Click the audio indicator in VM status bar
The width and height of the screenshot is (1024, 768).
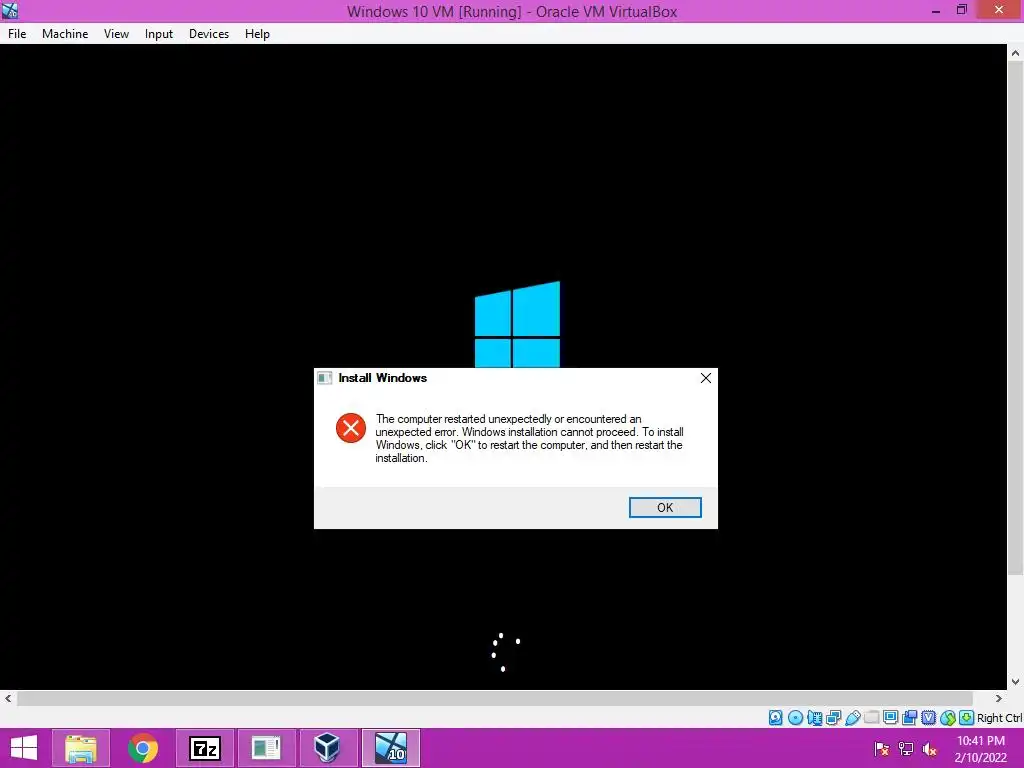pos(814,718)
